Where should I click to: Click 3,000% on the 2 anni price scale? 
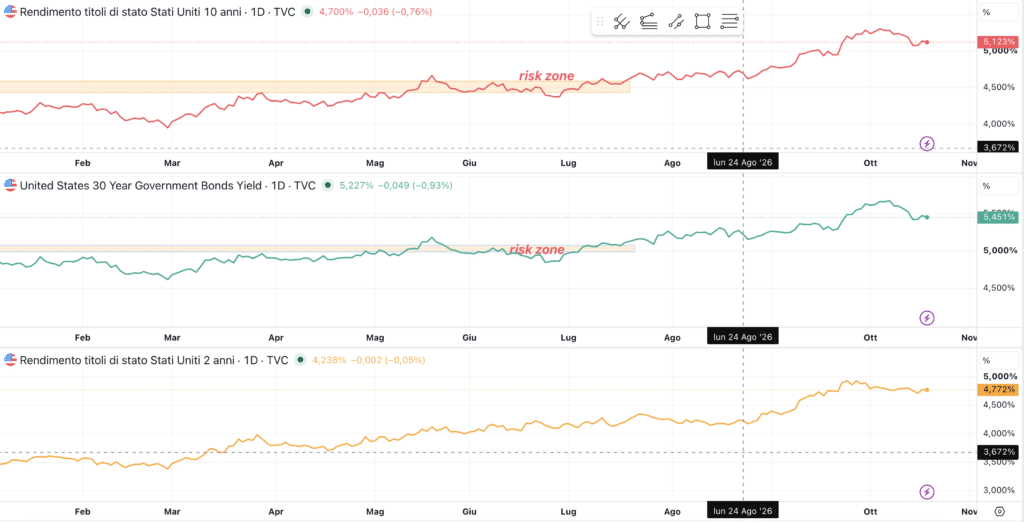pyautogui.click(x=1000, y=490)
